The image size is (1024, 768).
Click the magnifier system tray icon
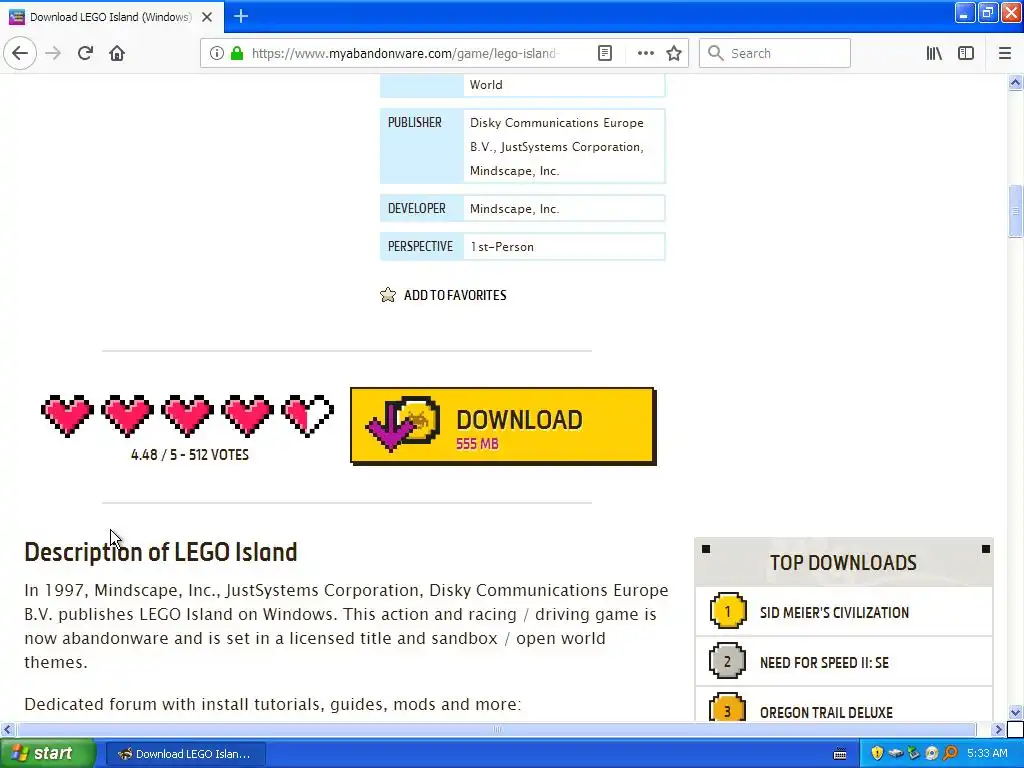click(x=950, y=754)
